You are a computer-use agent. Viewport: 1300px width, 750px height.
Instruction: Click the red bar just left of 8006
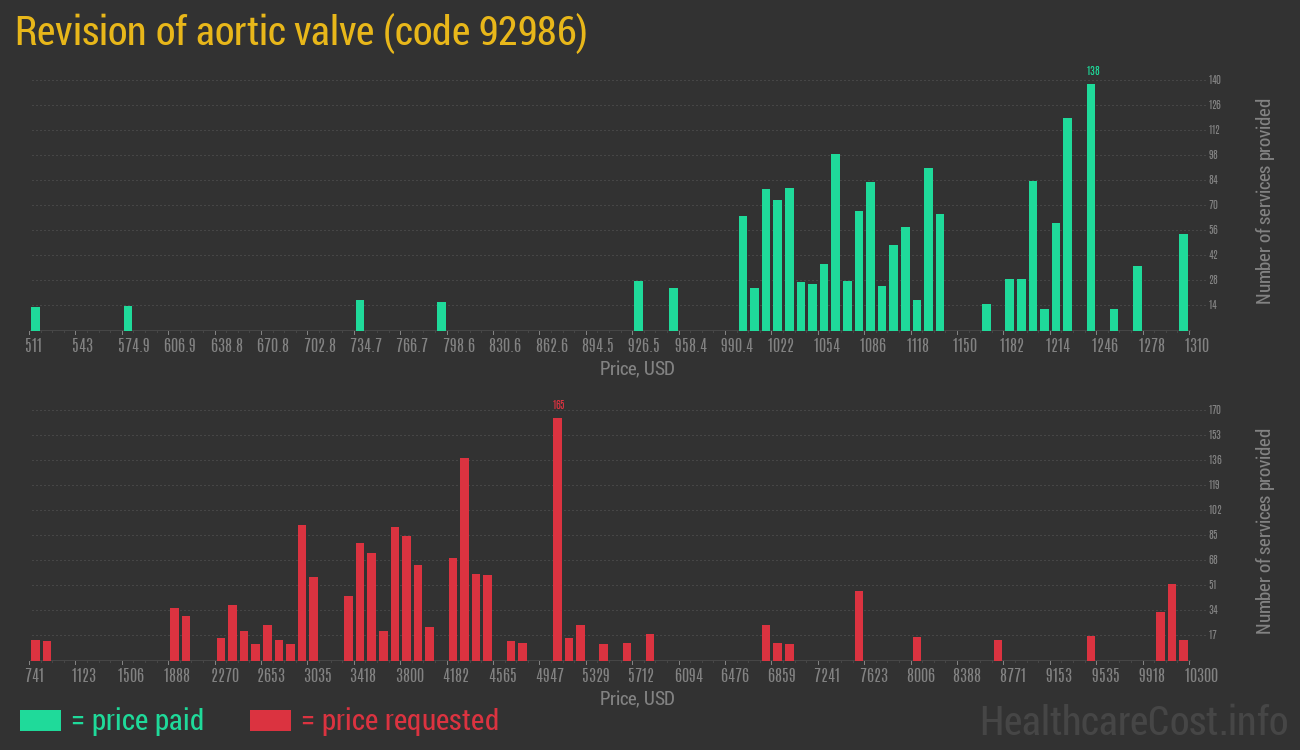[917, 648]
